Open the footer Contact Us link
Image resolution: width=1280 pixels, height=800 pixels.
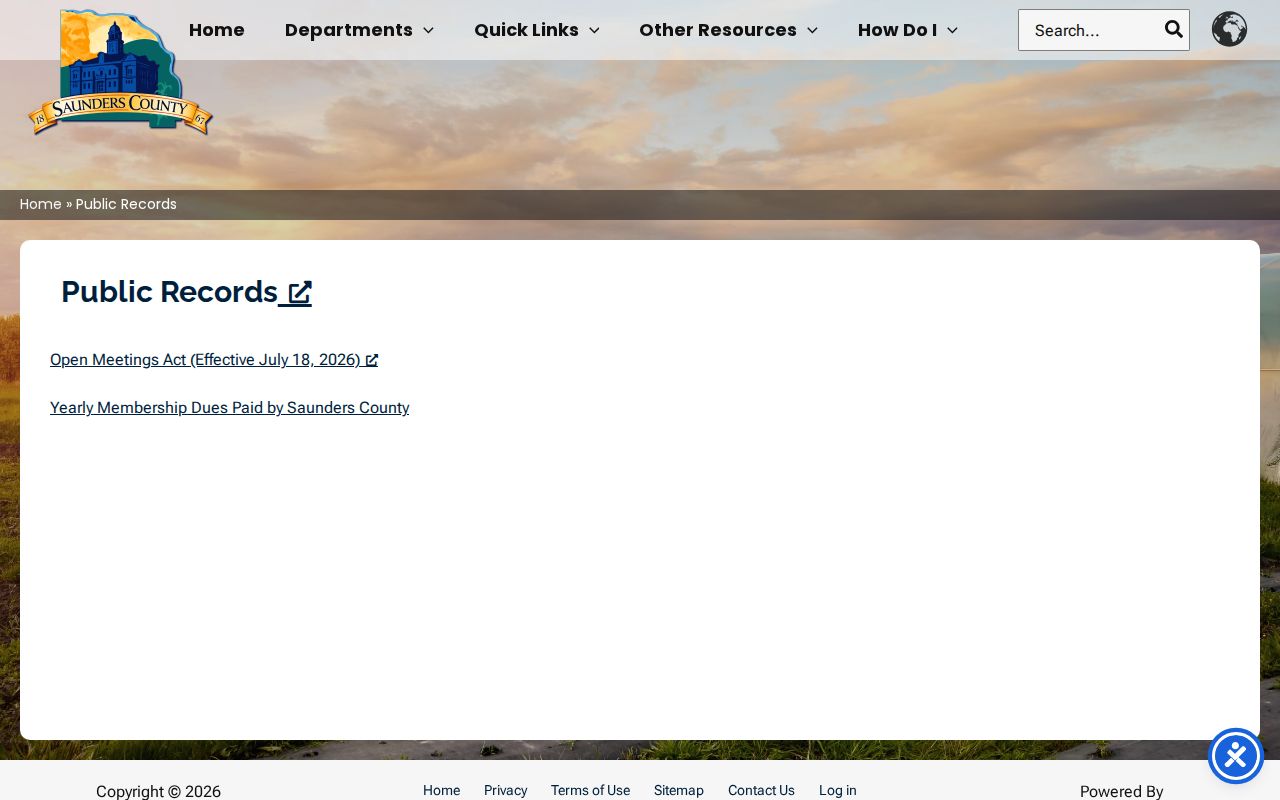761,790
